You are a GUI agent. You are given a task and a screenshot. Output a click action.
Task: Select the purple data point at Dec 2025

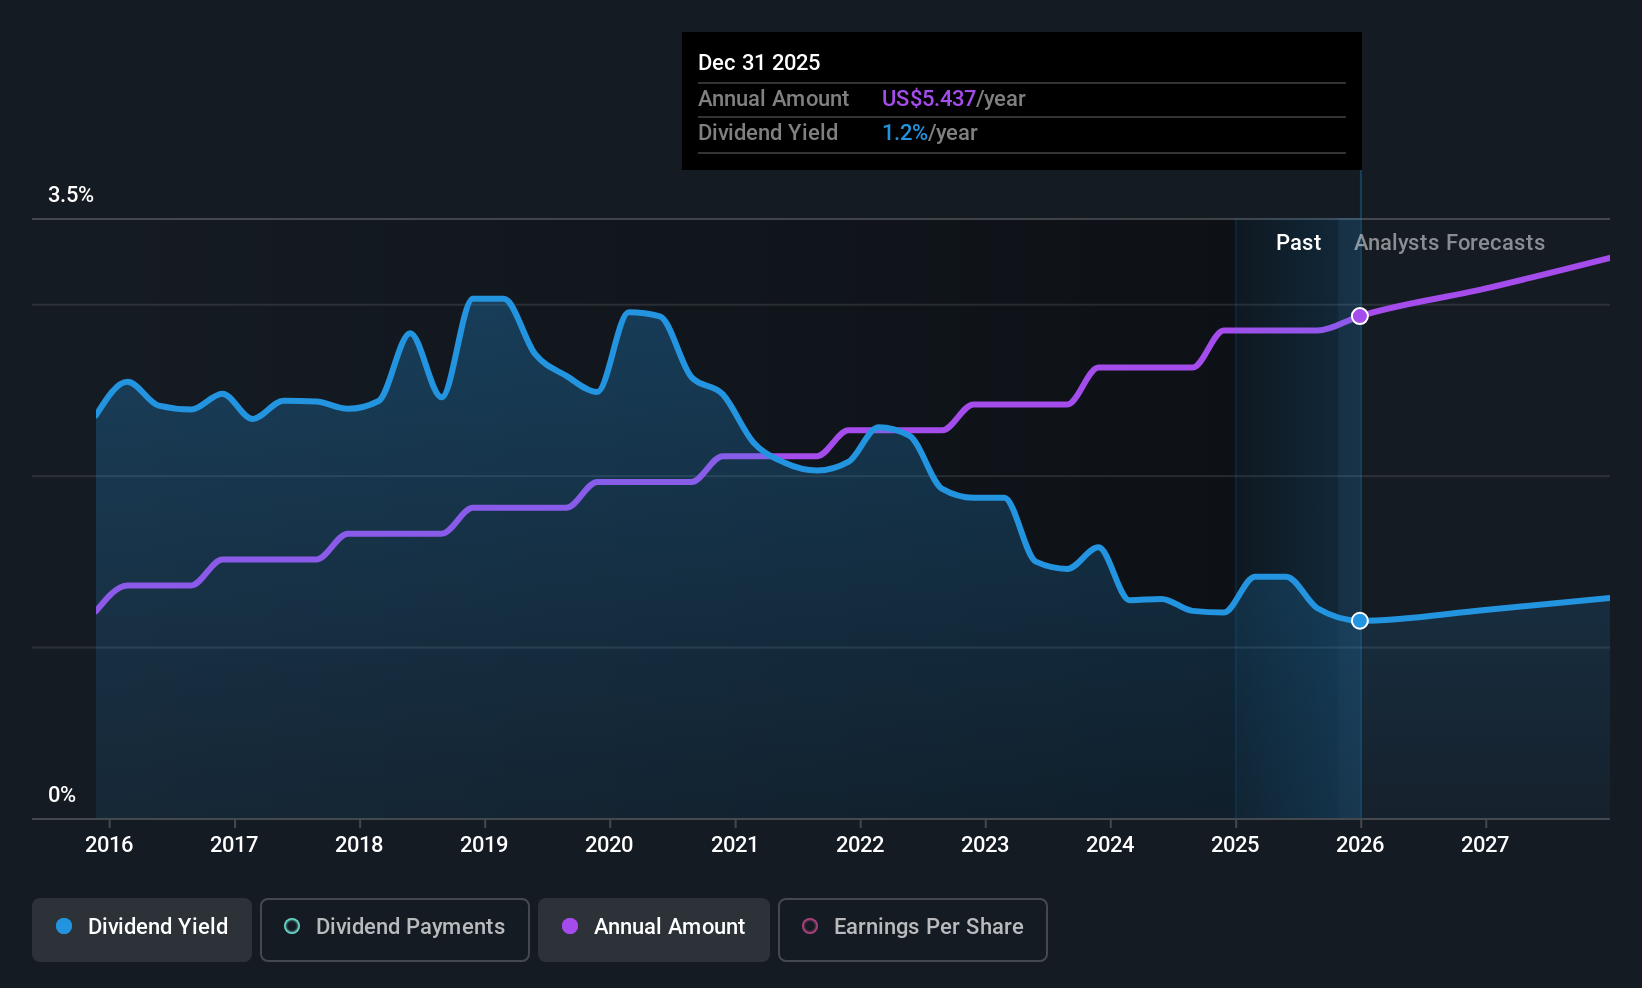(1360, 316)
